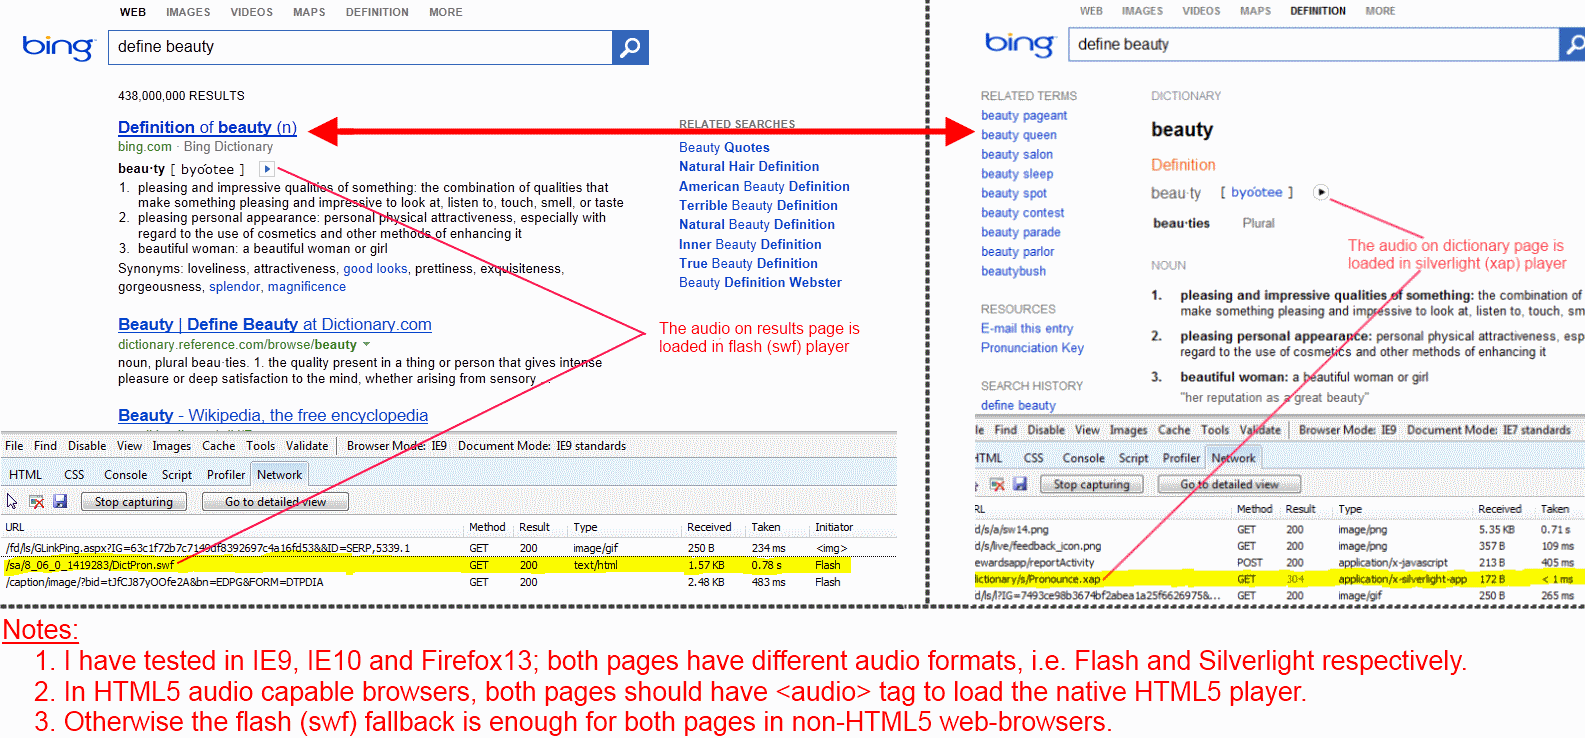The width and height of the screenshot is (1585, 738).
Task: Open the File menu in left devtools
Action: click(14, 446)
